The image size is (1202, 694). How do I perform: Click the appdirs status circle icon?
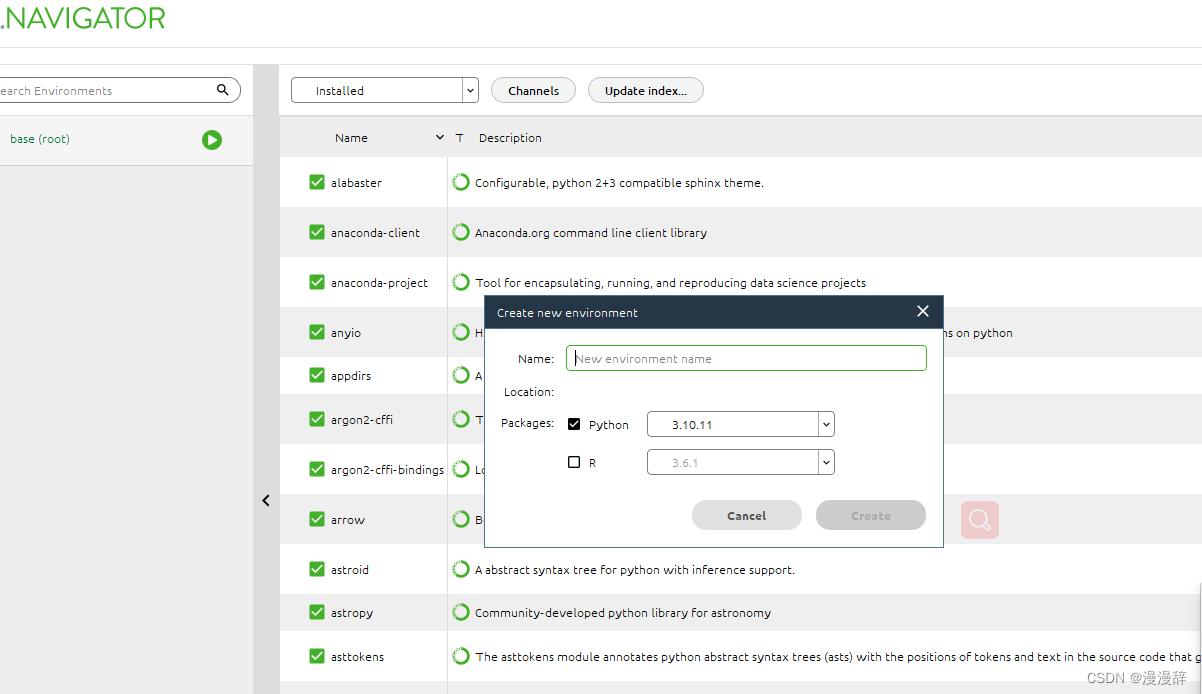click(x=461, y=375)
